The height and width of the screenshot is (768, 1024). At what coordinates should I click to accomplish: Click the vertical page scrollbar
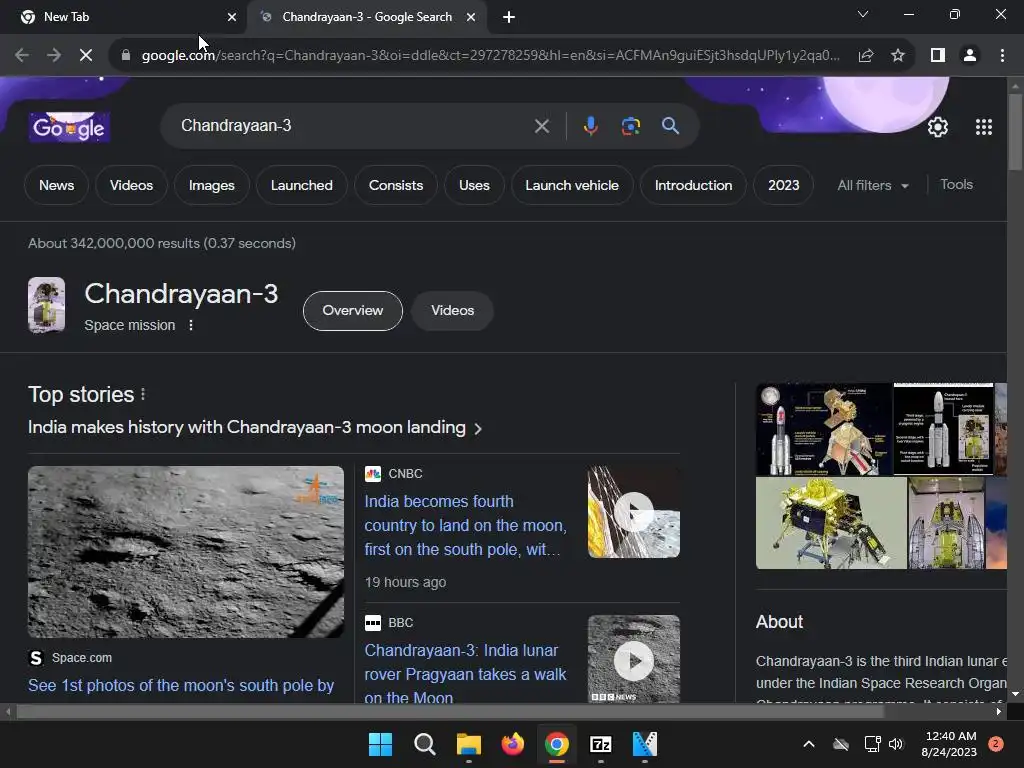1015,133
